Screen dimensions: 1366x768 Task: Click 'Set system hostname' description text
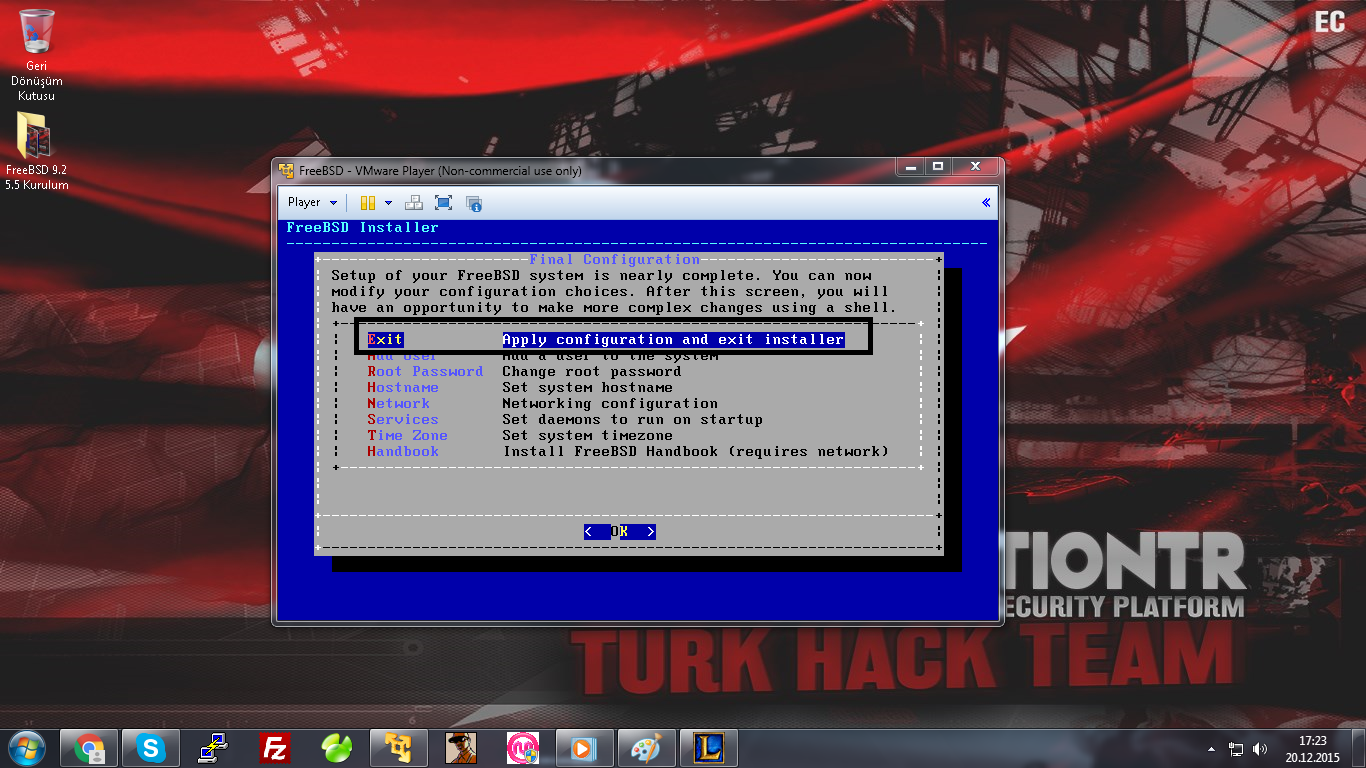click(587, 387)
